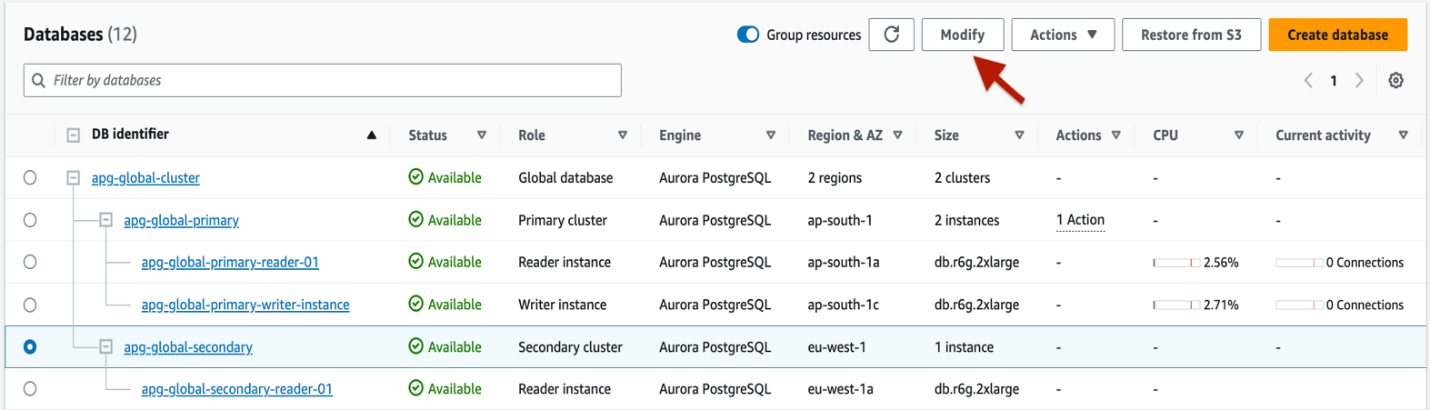1430x410 pixels.
Task: Collapse the apg-global-primary cluster node
Action: 106,220
